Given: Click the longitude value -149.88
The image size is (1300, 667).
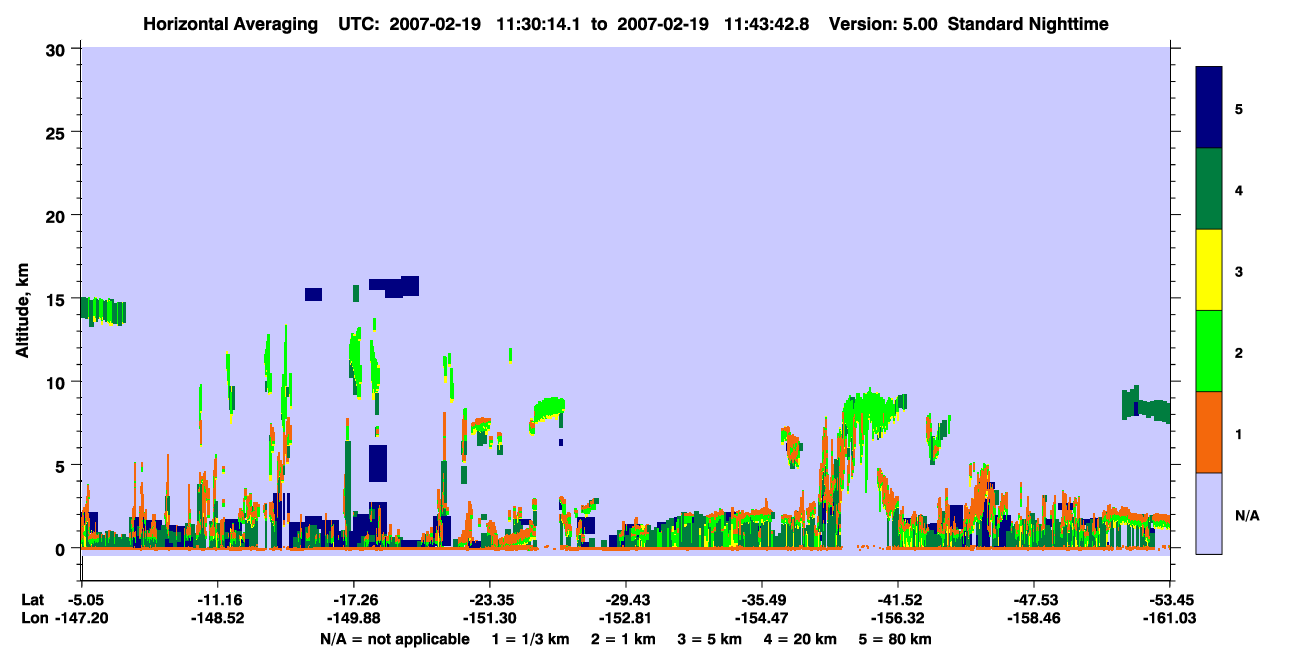Looking at the screenshot, I should [x=354, y=619].
